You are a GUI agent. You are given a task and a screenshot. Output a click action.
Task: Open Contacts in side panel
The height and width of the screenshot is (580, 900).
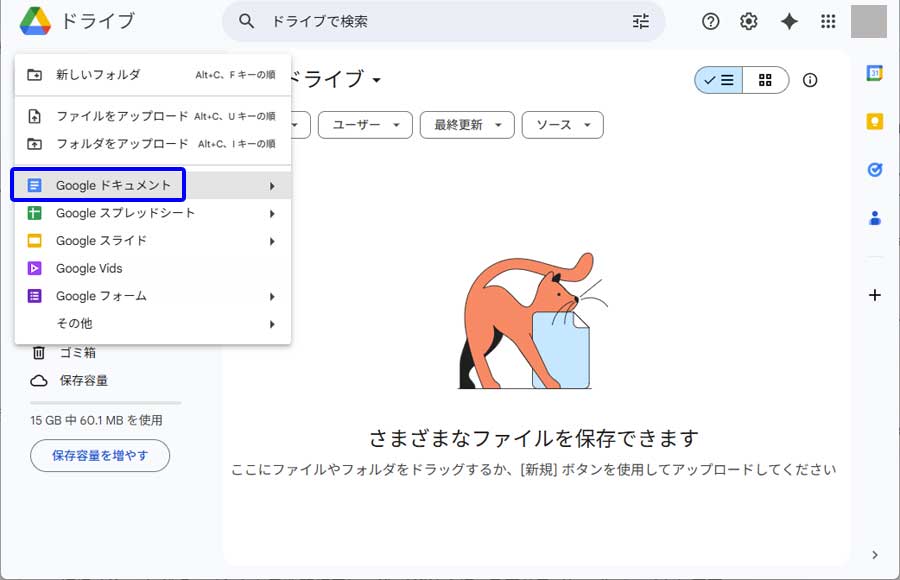(x=874, y=217)
